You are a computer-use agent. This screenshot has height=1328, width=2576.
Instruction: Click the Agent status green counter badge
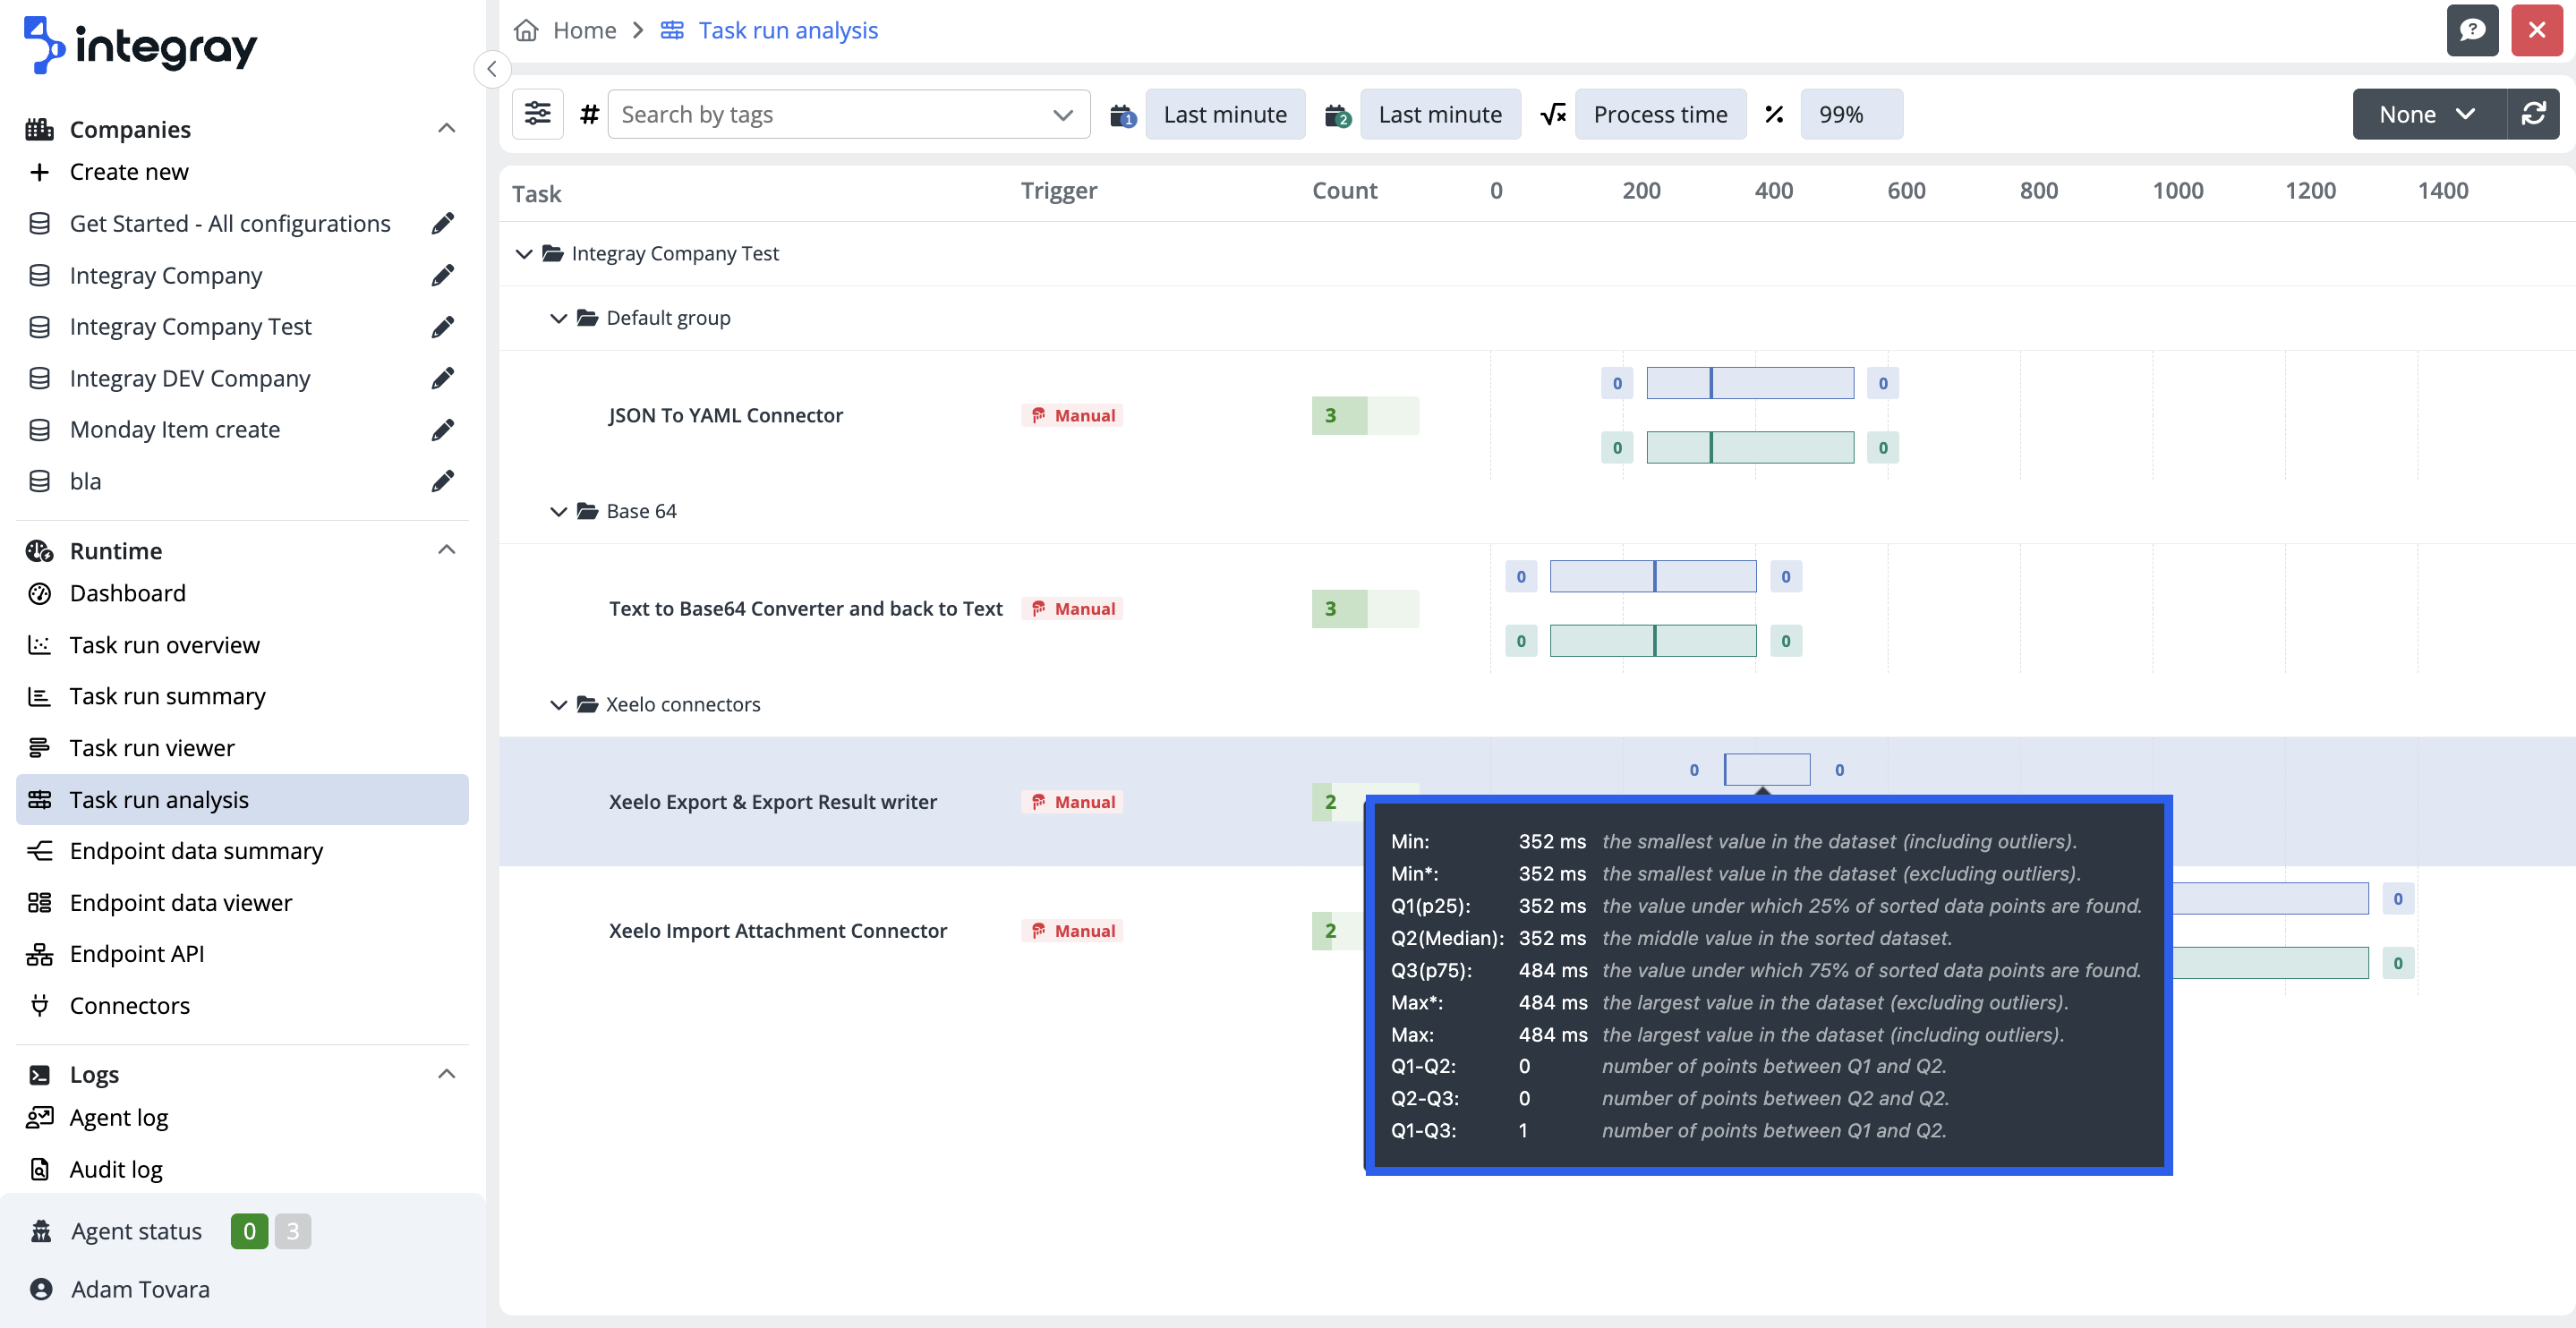[x=249, y=1231]
